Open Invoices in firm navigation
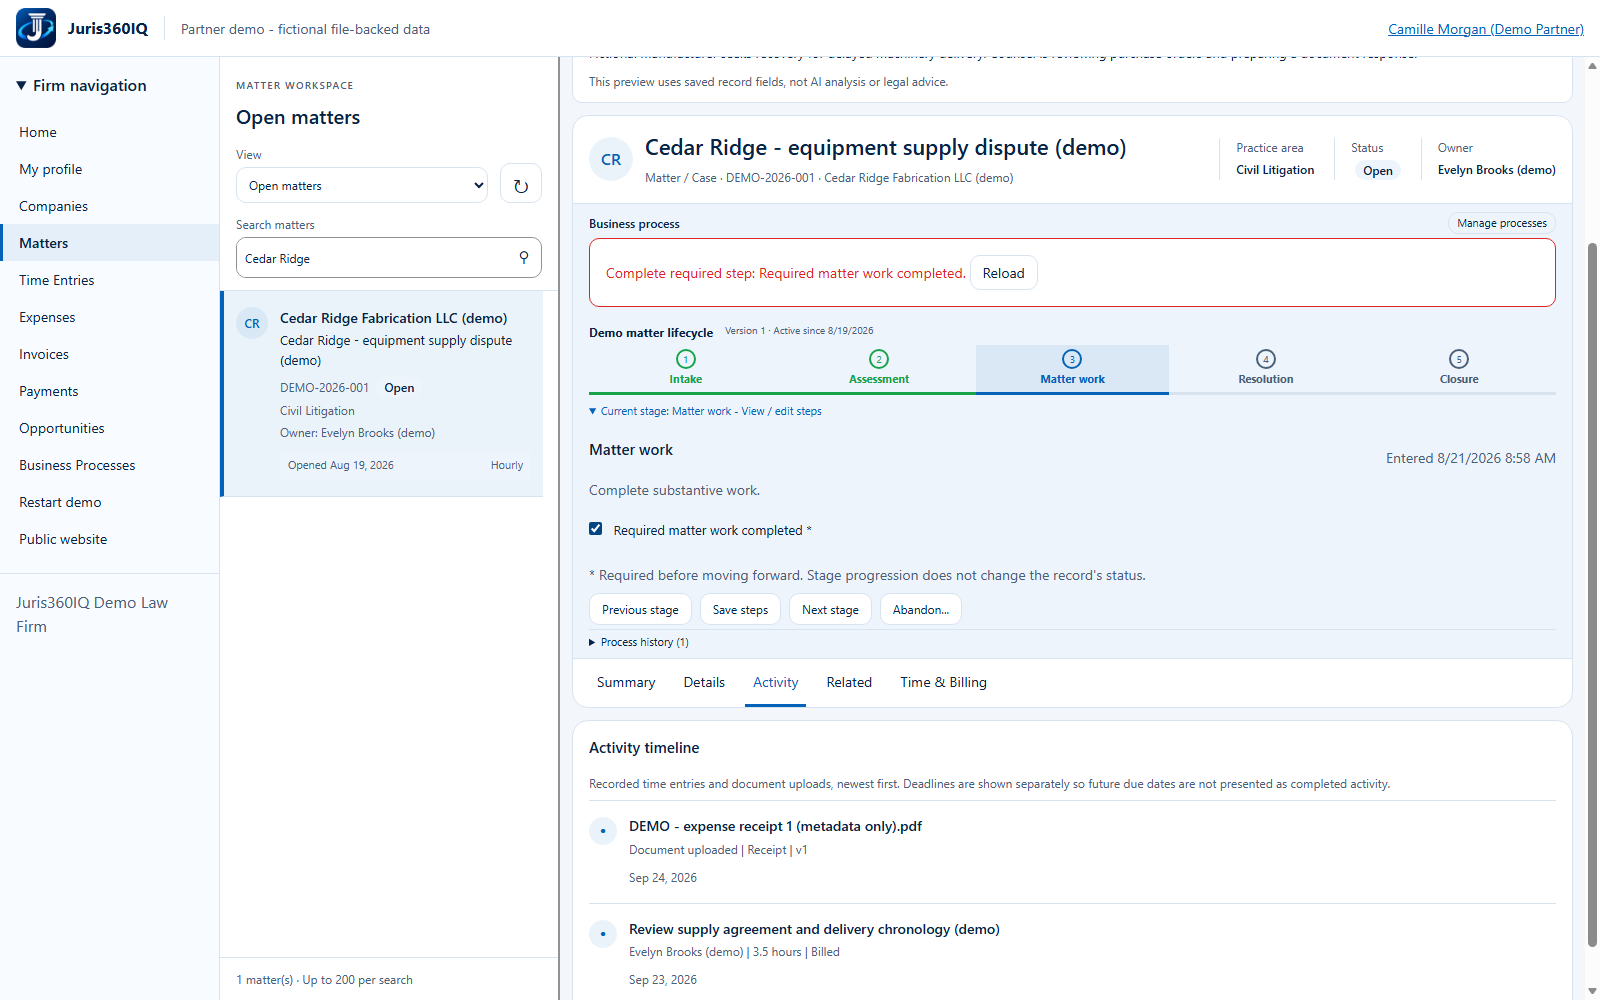 pyautogui.click(x=44, y=354)
